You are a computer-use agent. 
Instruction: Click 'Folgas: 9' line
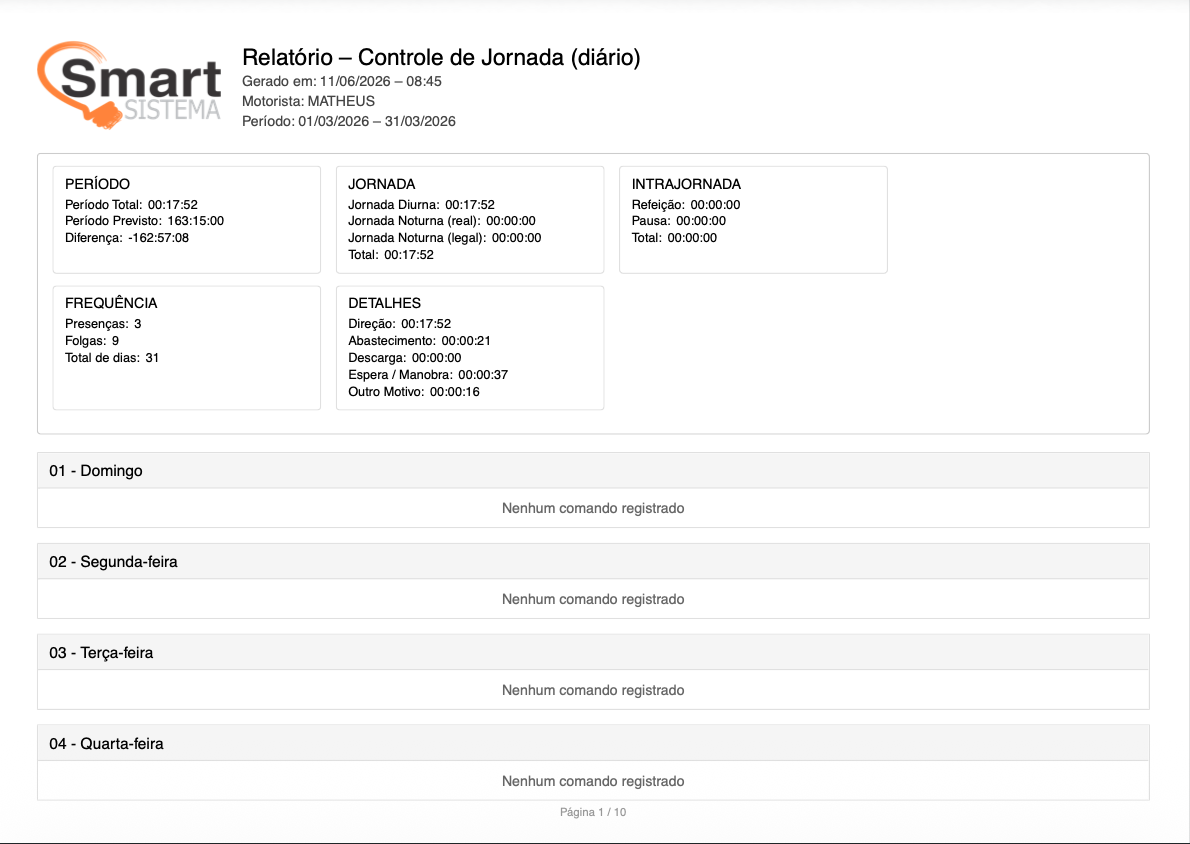(x=92, y=341)
